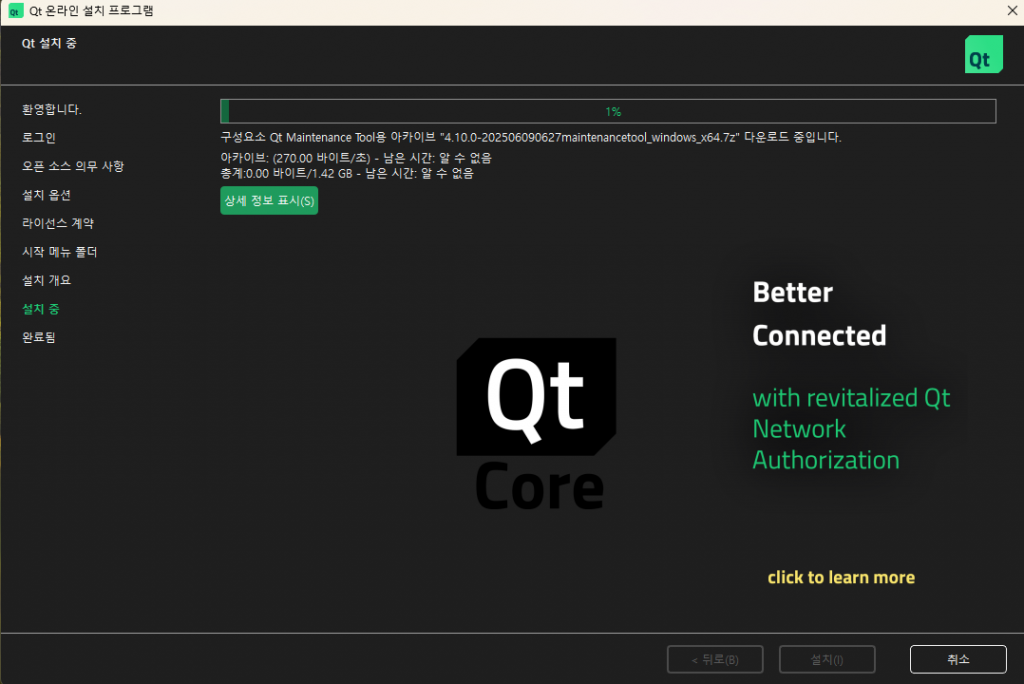Close the Qt online installer window
Viewport: 1024px width, 684px height.
pos(1011,11)
